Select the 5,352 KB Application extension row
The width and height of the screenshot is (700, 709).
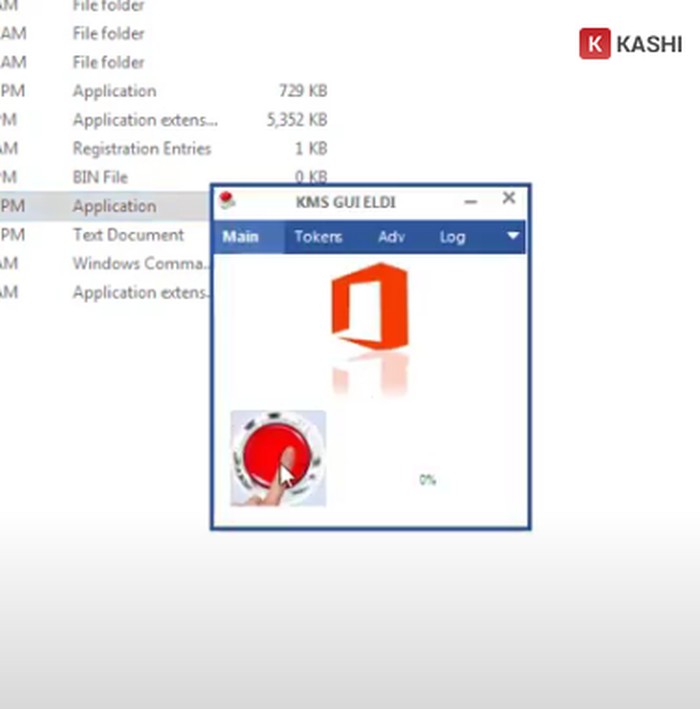click(x=164, y=120)
